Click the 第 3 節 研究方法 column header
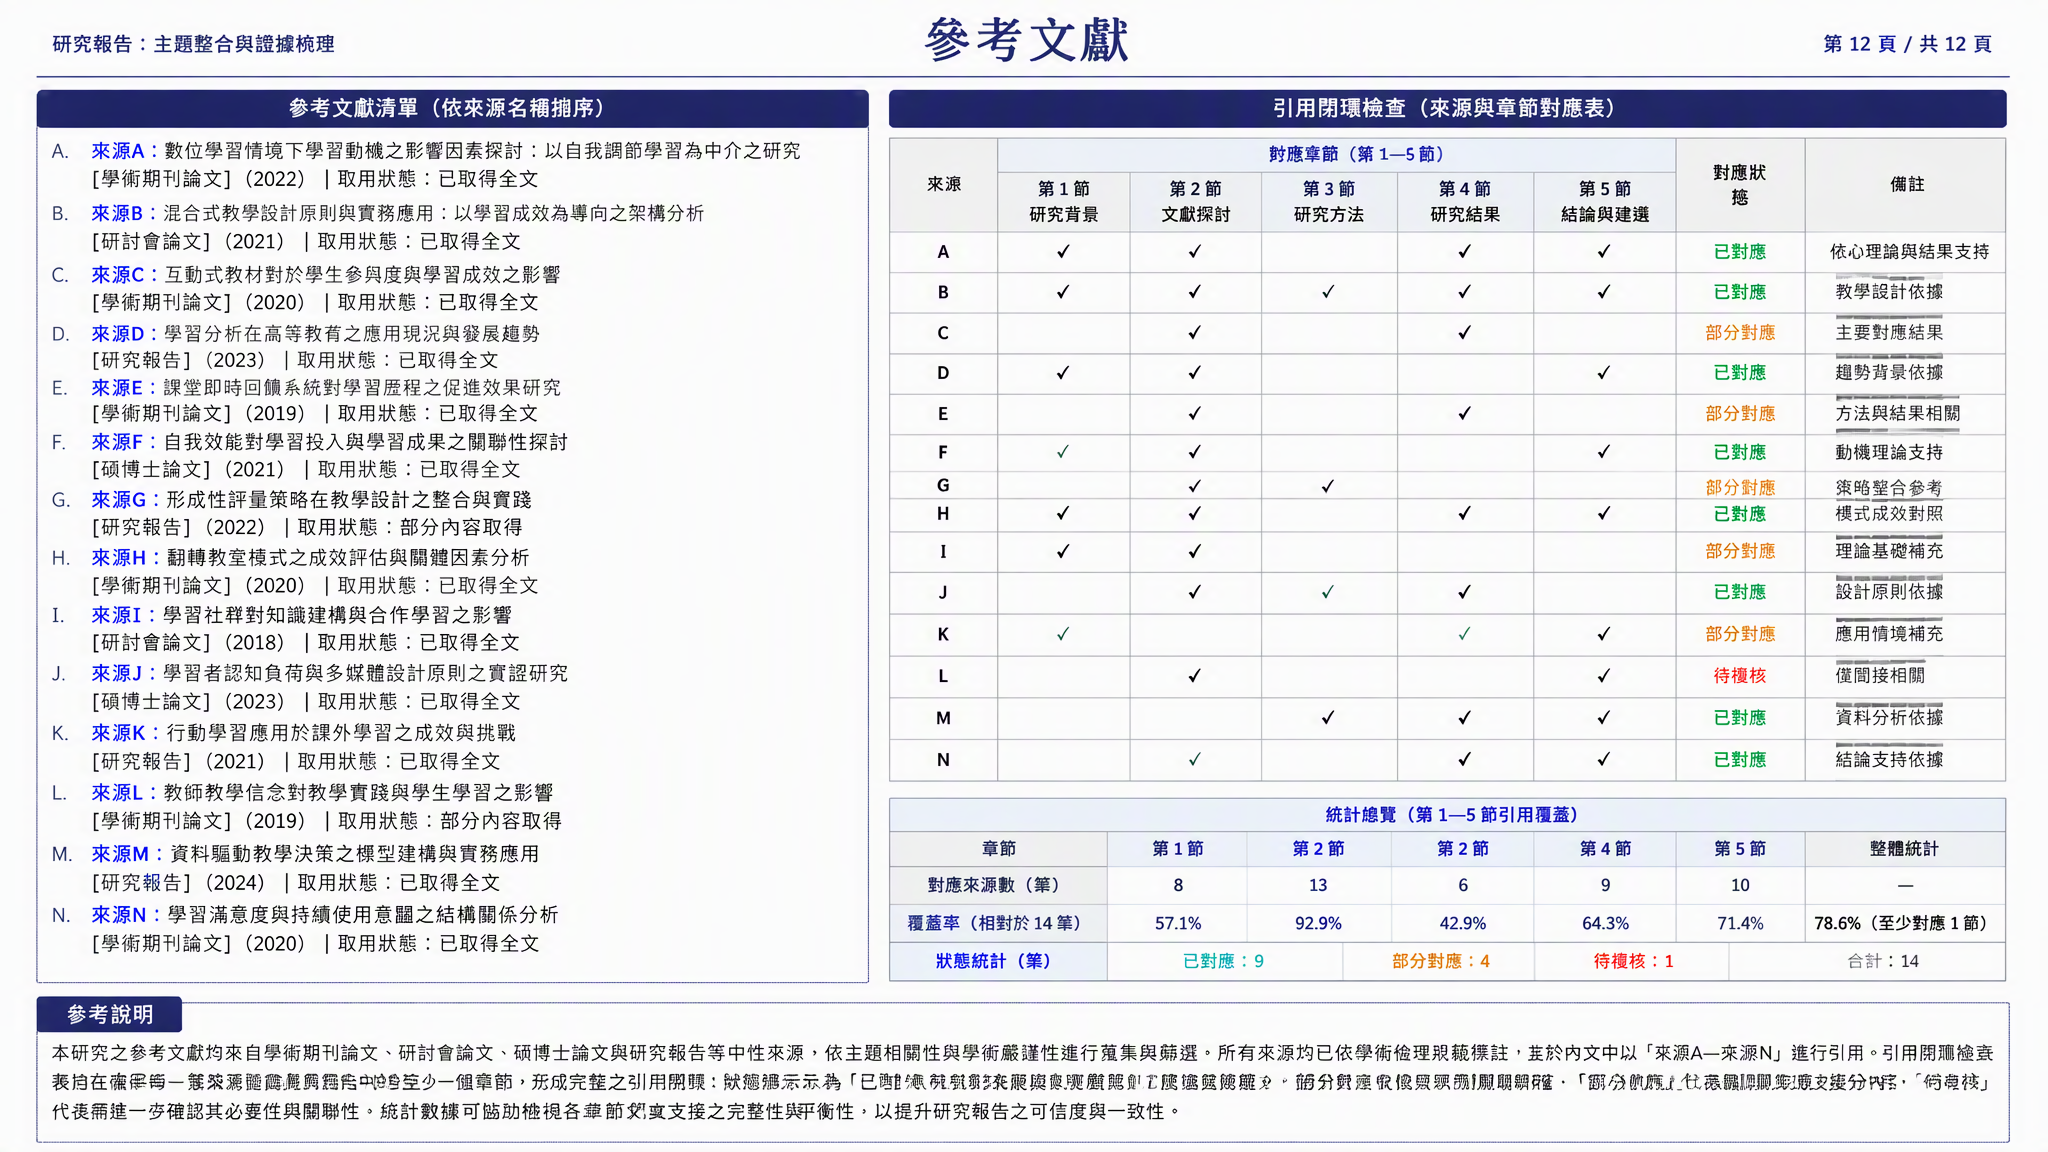This screenshot has height=1152, width=2048. coord(1328,201)
